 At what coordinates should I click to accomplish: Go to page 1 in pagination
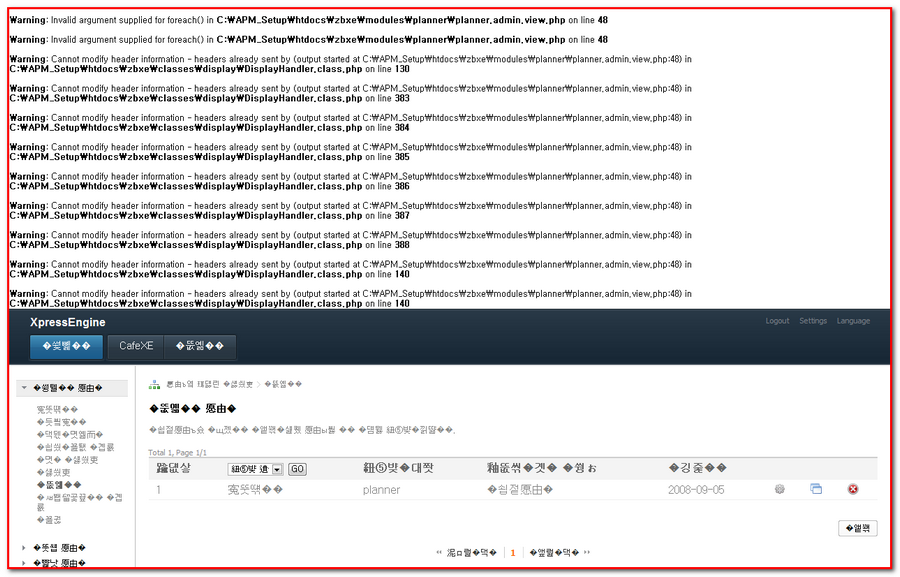[513, 553]
